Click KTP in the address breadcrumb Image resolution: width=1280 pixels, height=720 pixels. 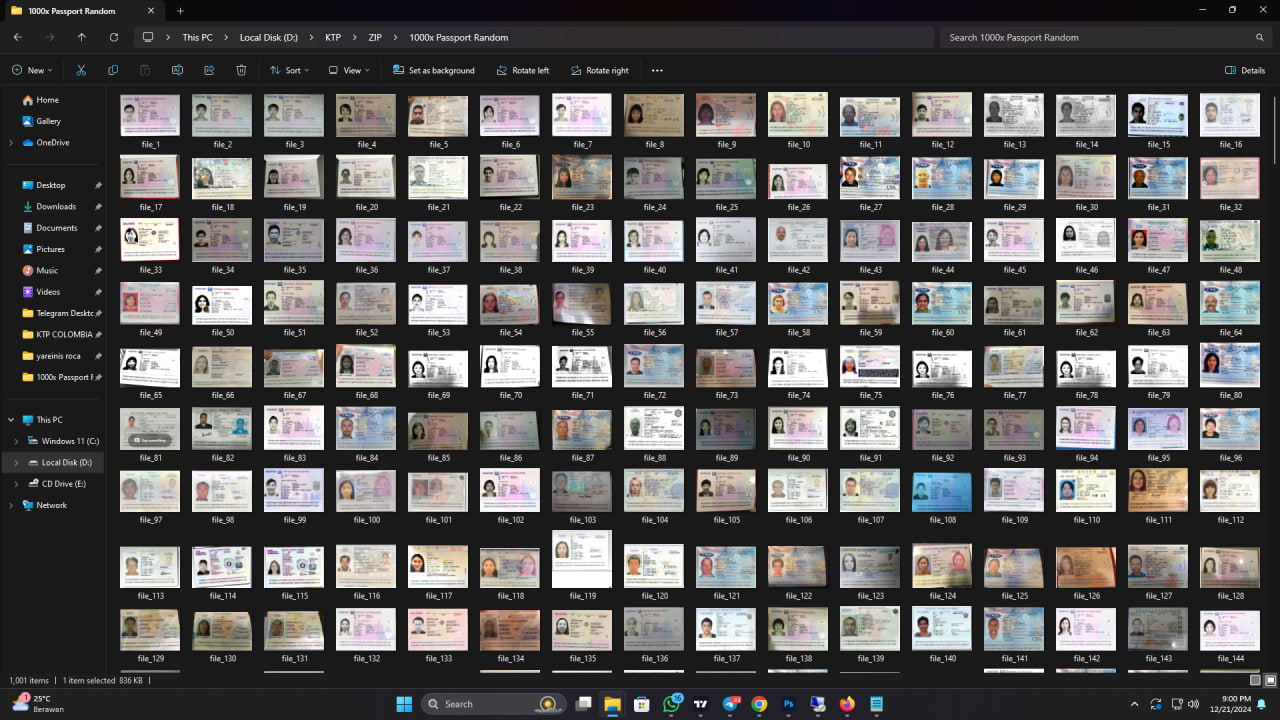(333, 37)
